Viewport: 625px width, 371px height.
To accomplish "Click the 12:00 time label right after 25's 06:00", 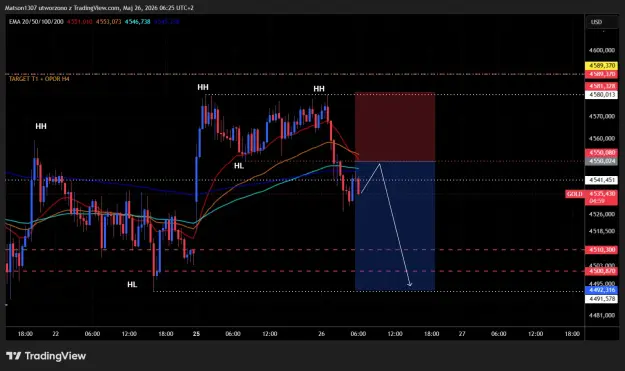I will click(269, 334).
